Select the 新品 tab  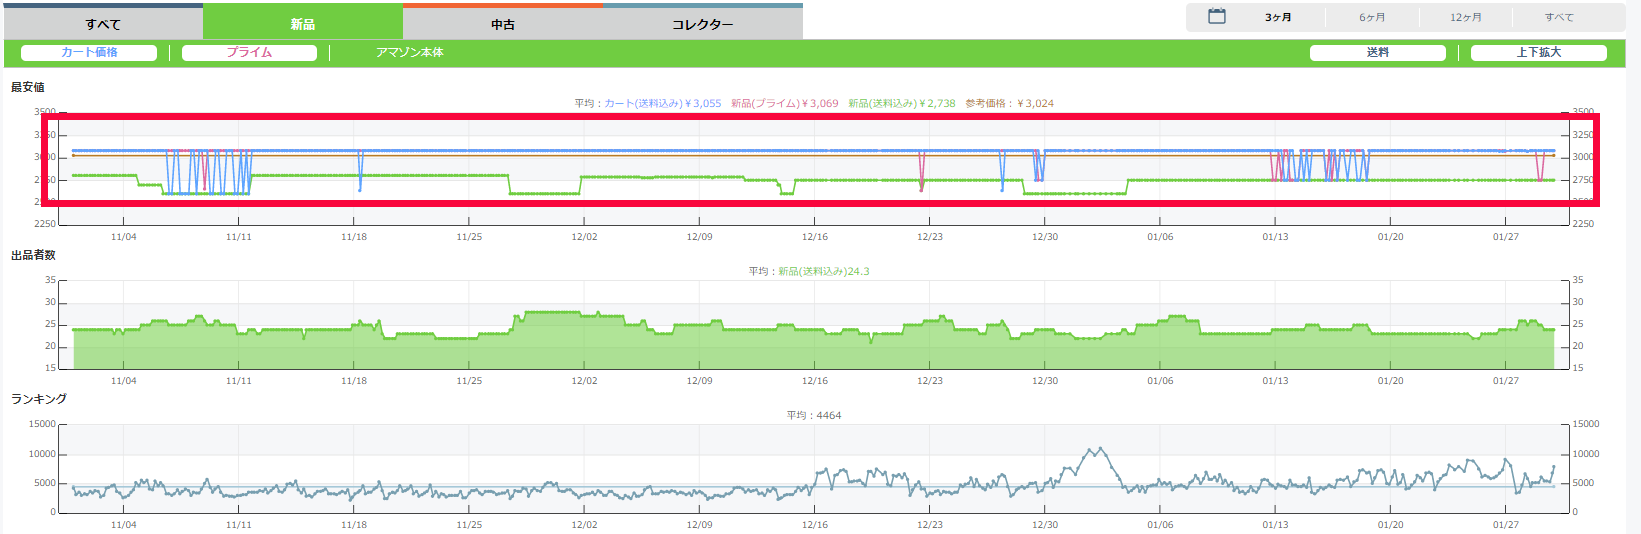coord(303,24)
